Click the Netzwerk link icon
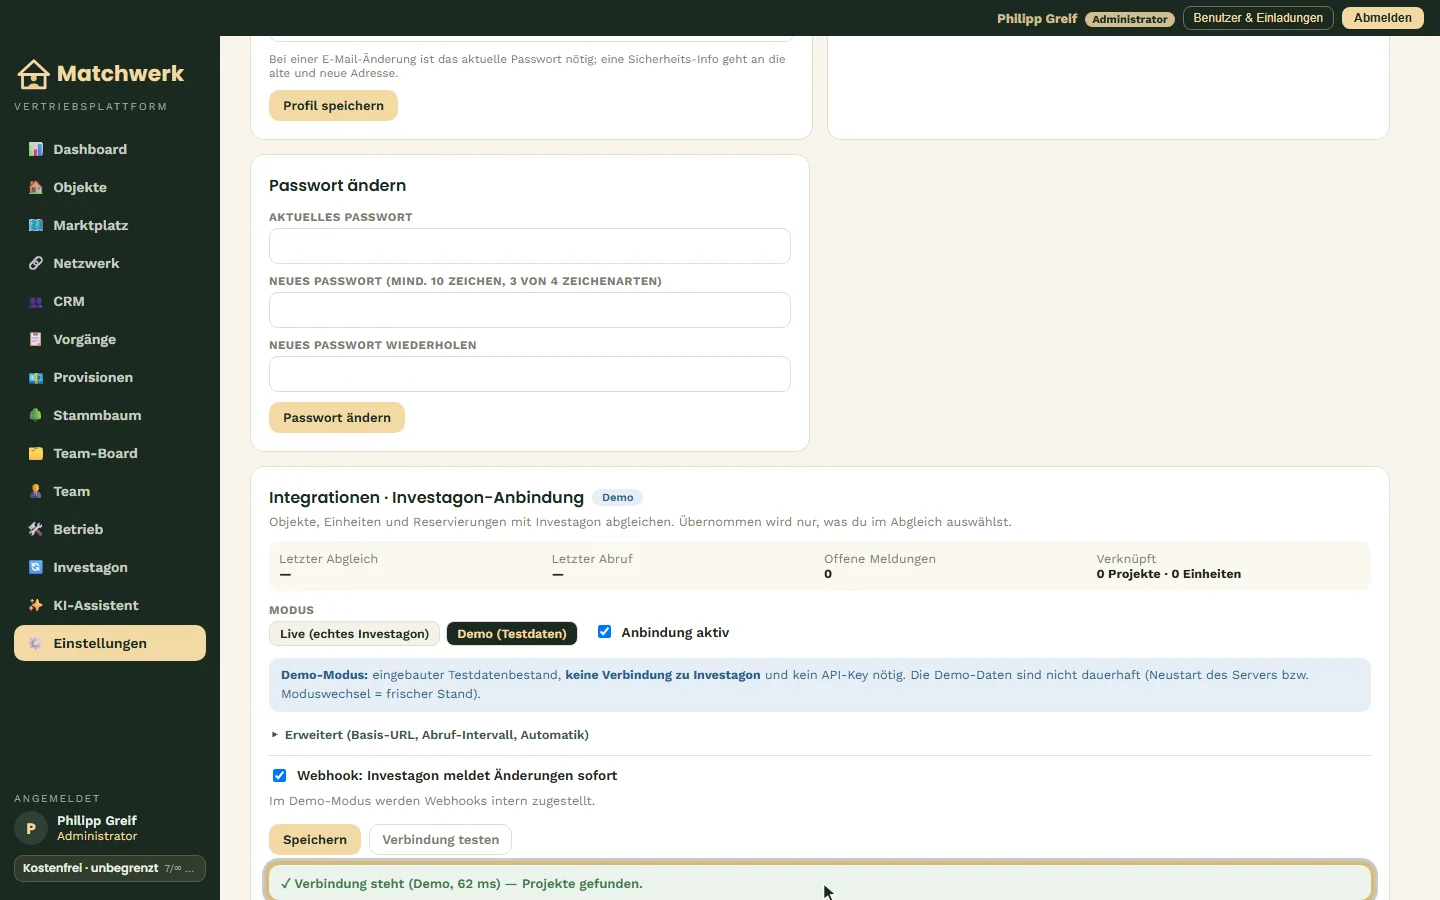This screenshot has width=1440, height=900. [x=36, y=263]
